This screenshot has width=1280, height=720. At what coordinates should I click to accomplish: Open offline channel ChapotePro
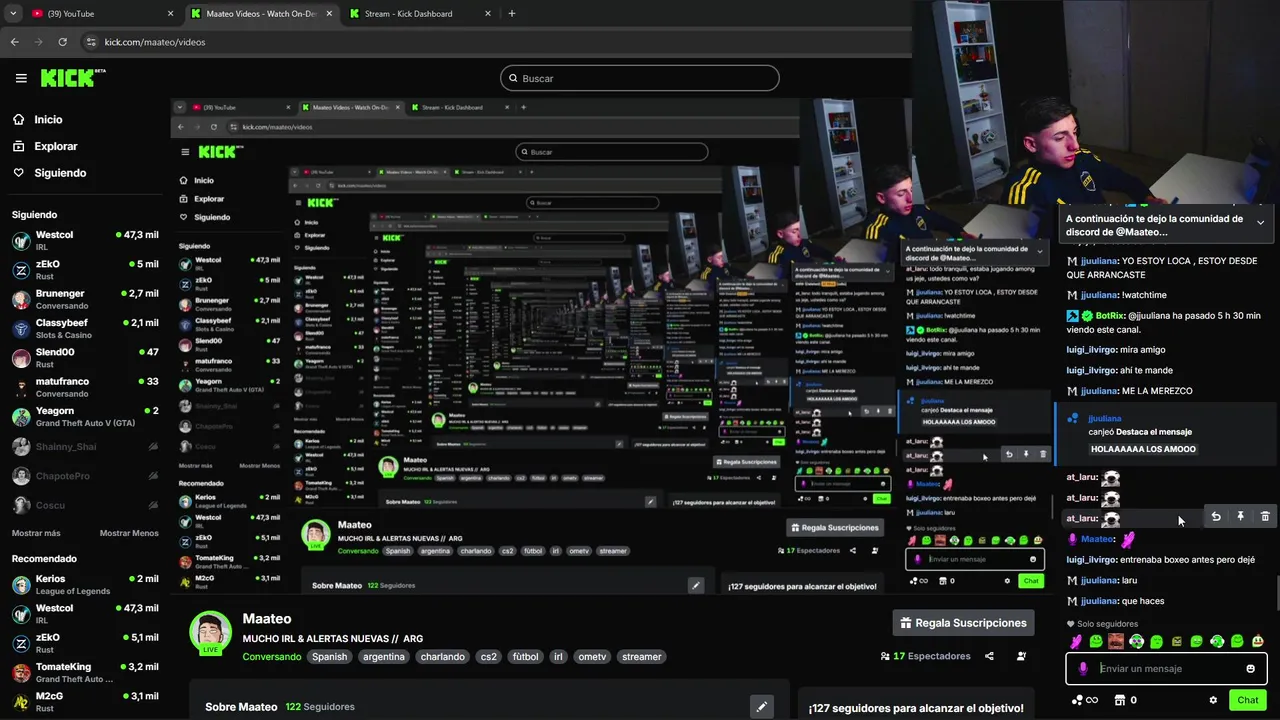tap(85, 476)
